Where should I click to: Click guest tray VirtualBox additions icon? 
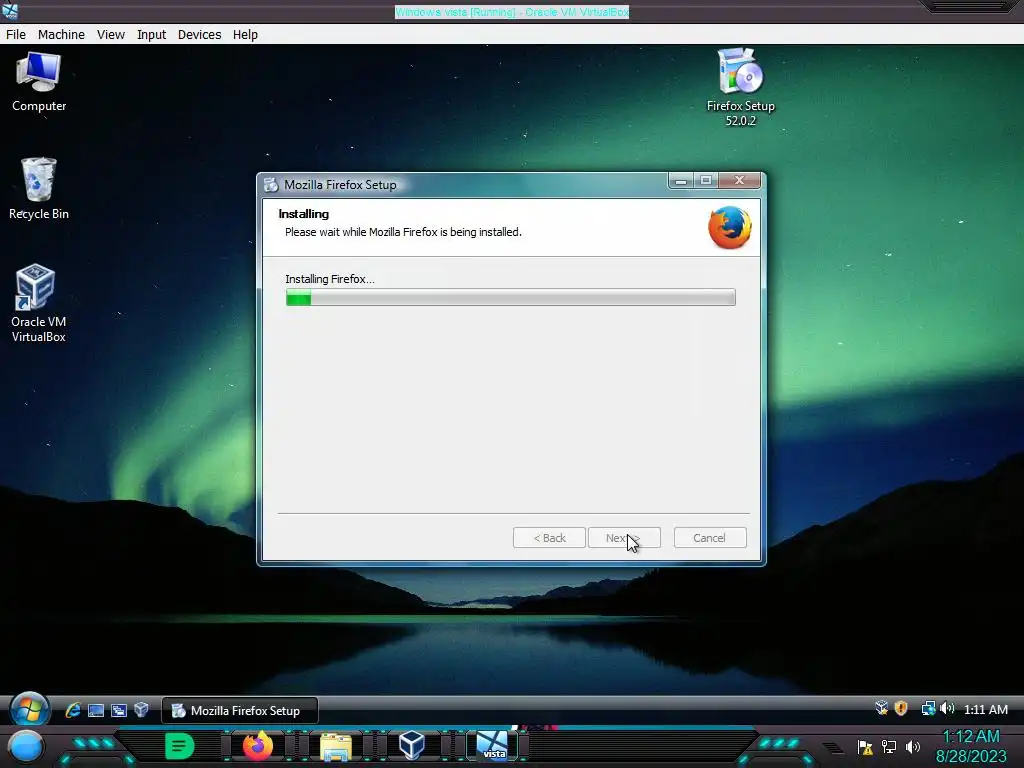[882, 708]
